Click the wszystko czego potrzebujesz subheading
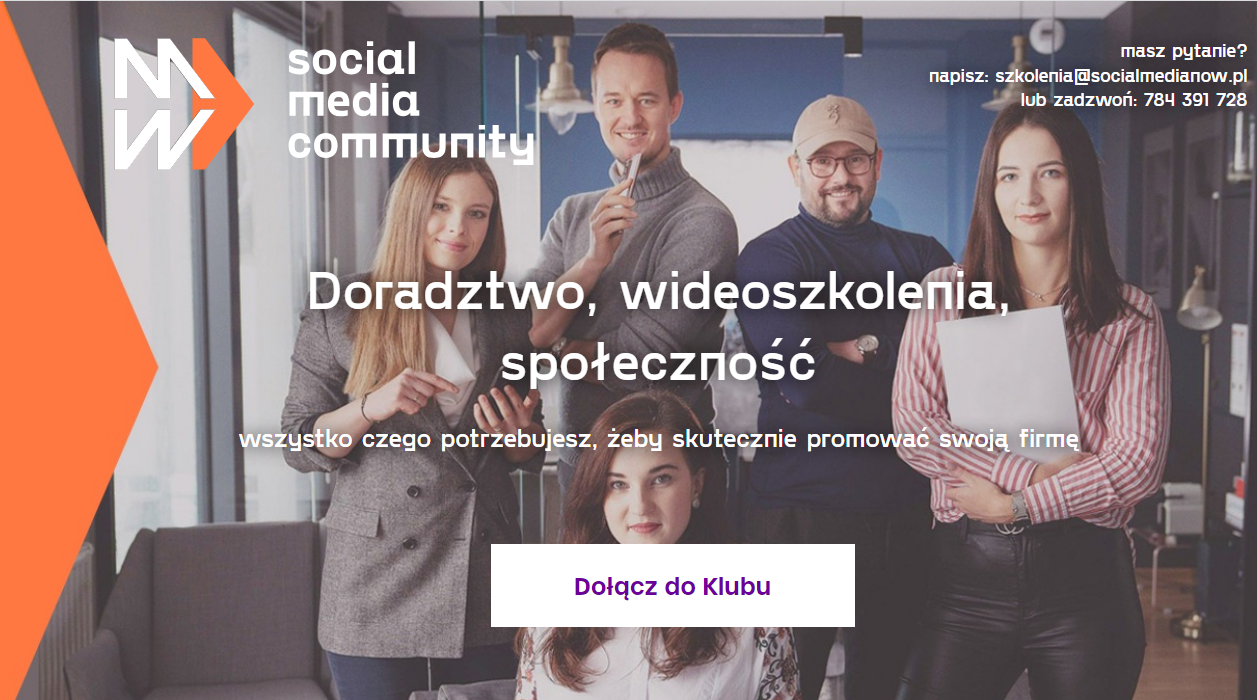The width and height of the screenshot is (1257, 700). click(x=659, y=440)
